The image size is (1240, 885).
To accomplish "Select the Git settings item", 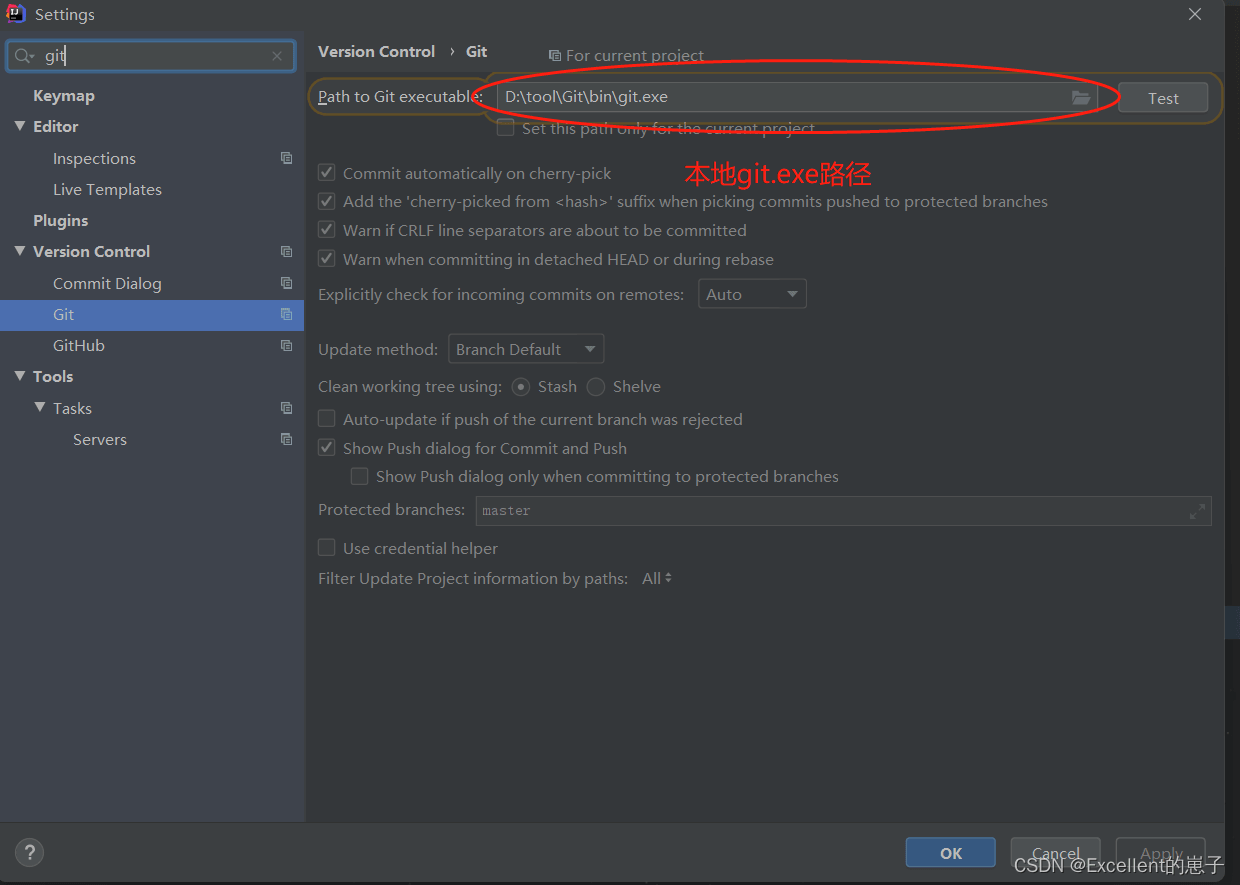I will (x=152, y=314).
